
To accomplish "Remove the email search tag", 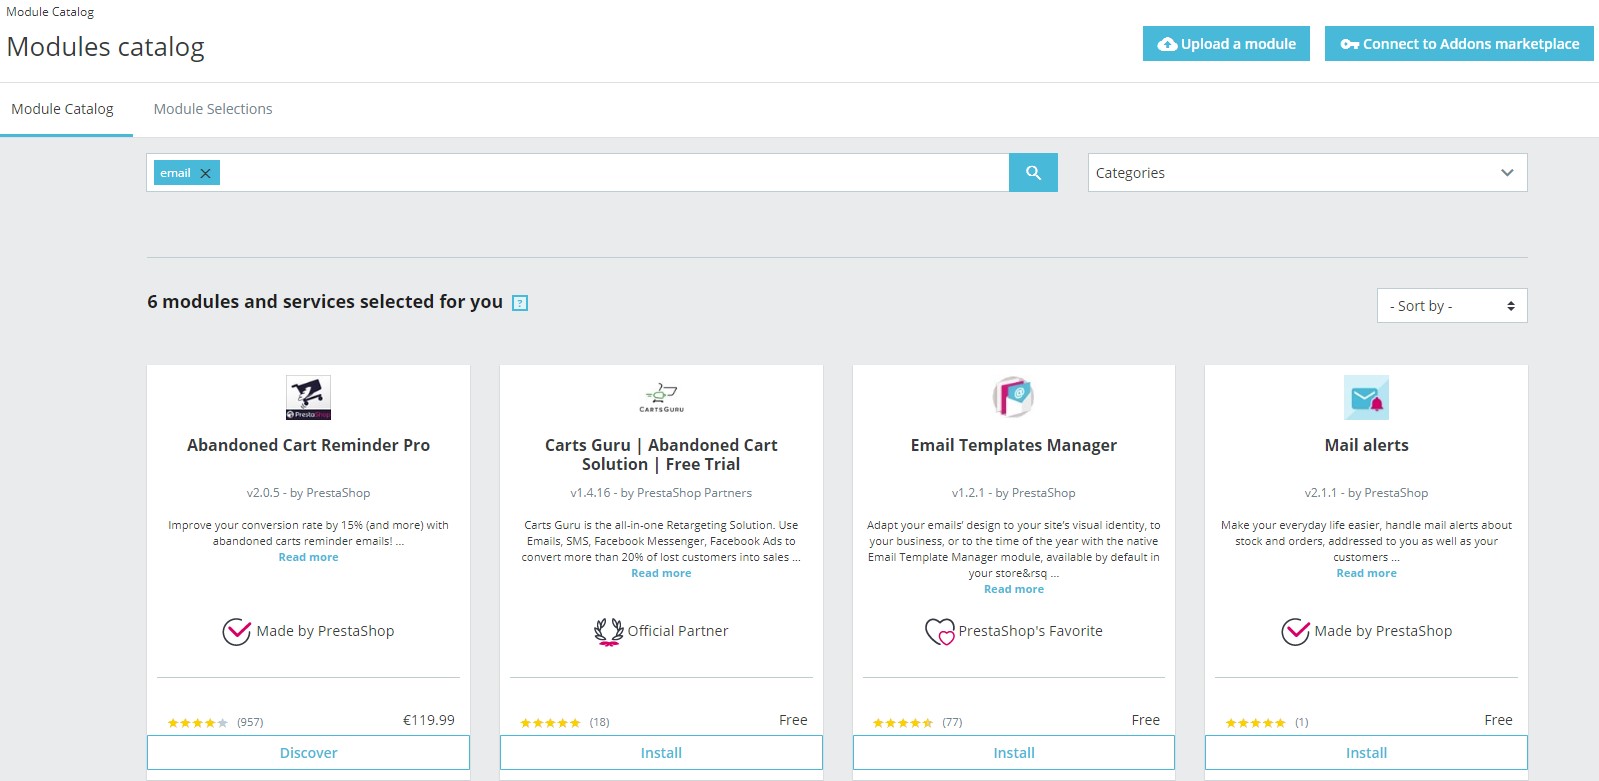I will pyautogui.click(x=205, y=173).
